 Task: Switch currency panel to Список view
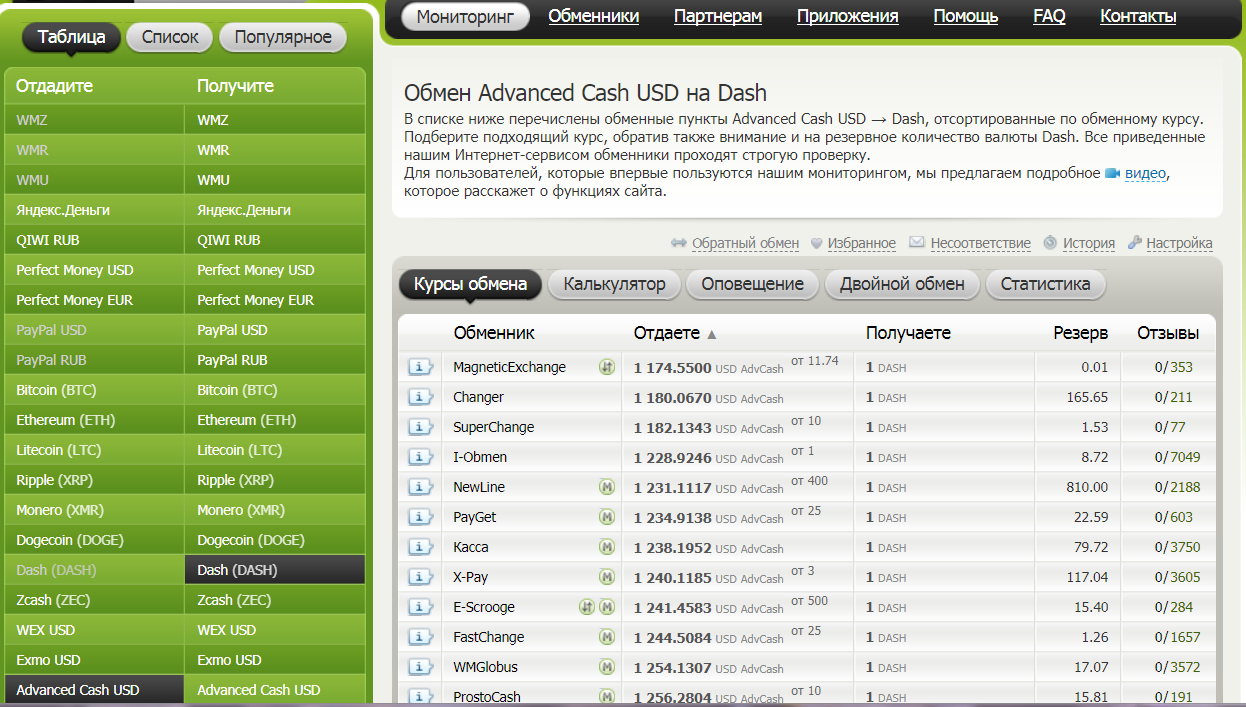(170, 38)
